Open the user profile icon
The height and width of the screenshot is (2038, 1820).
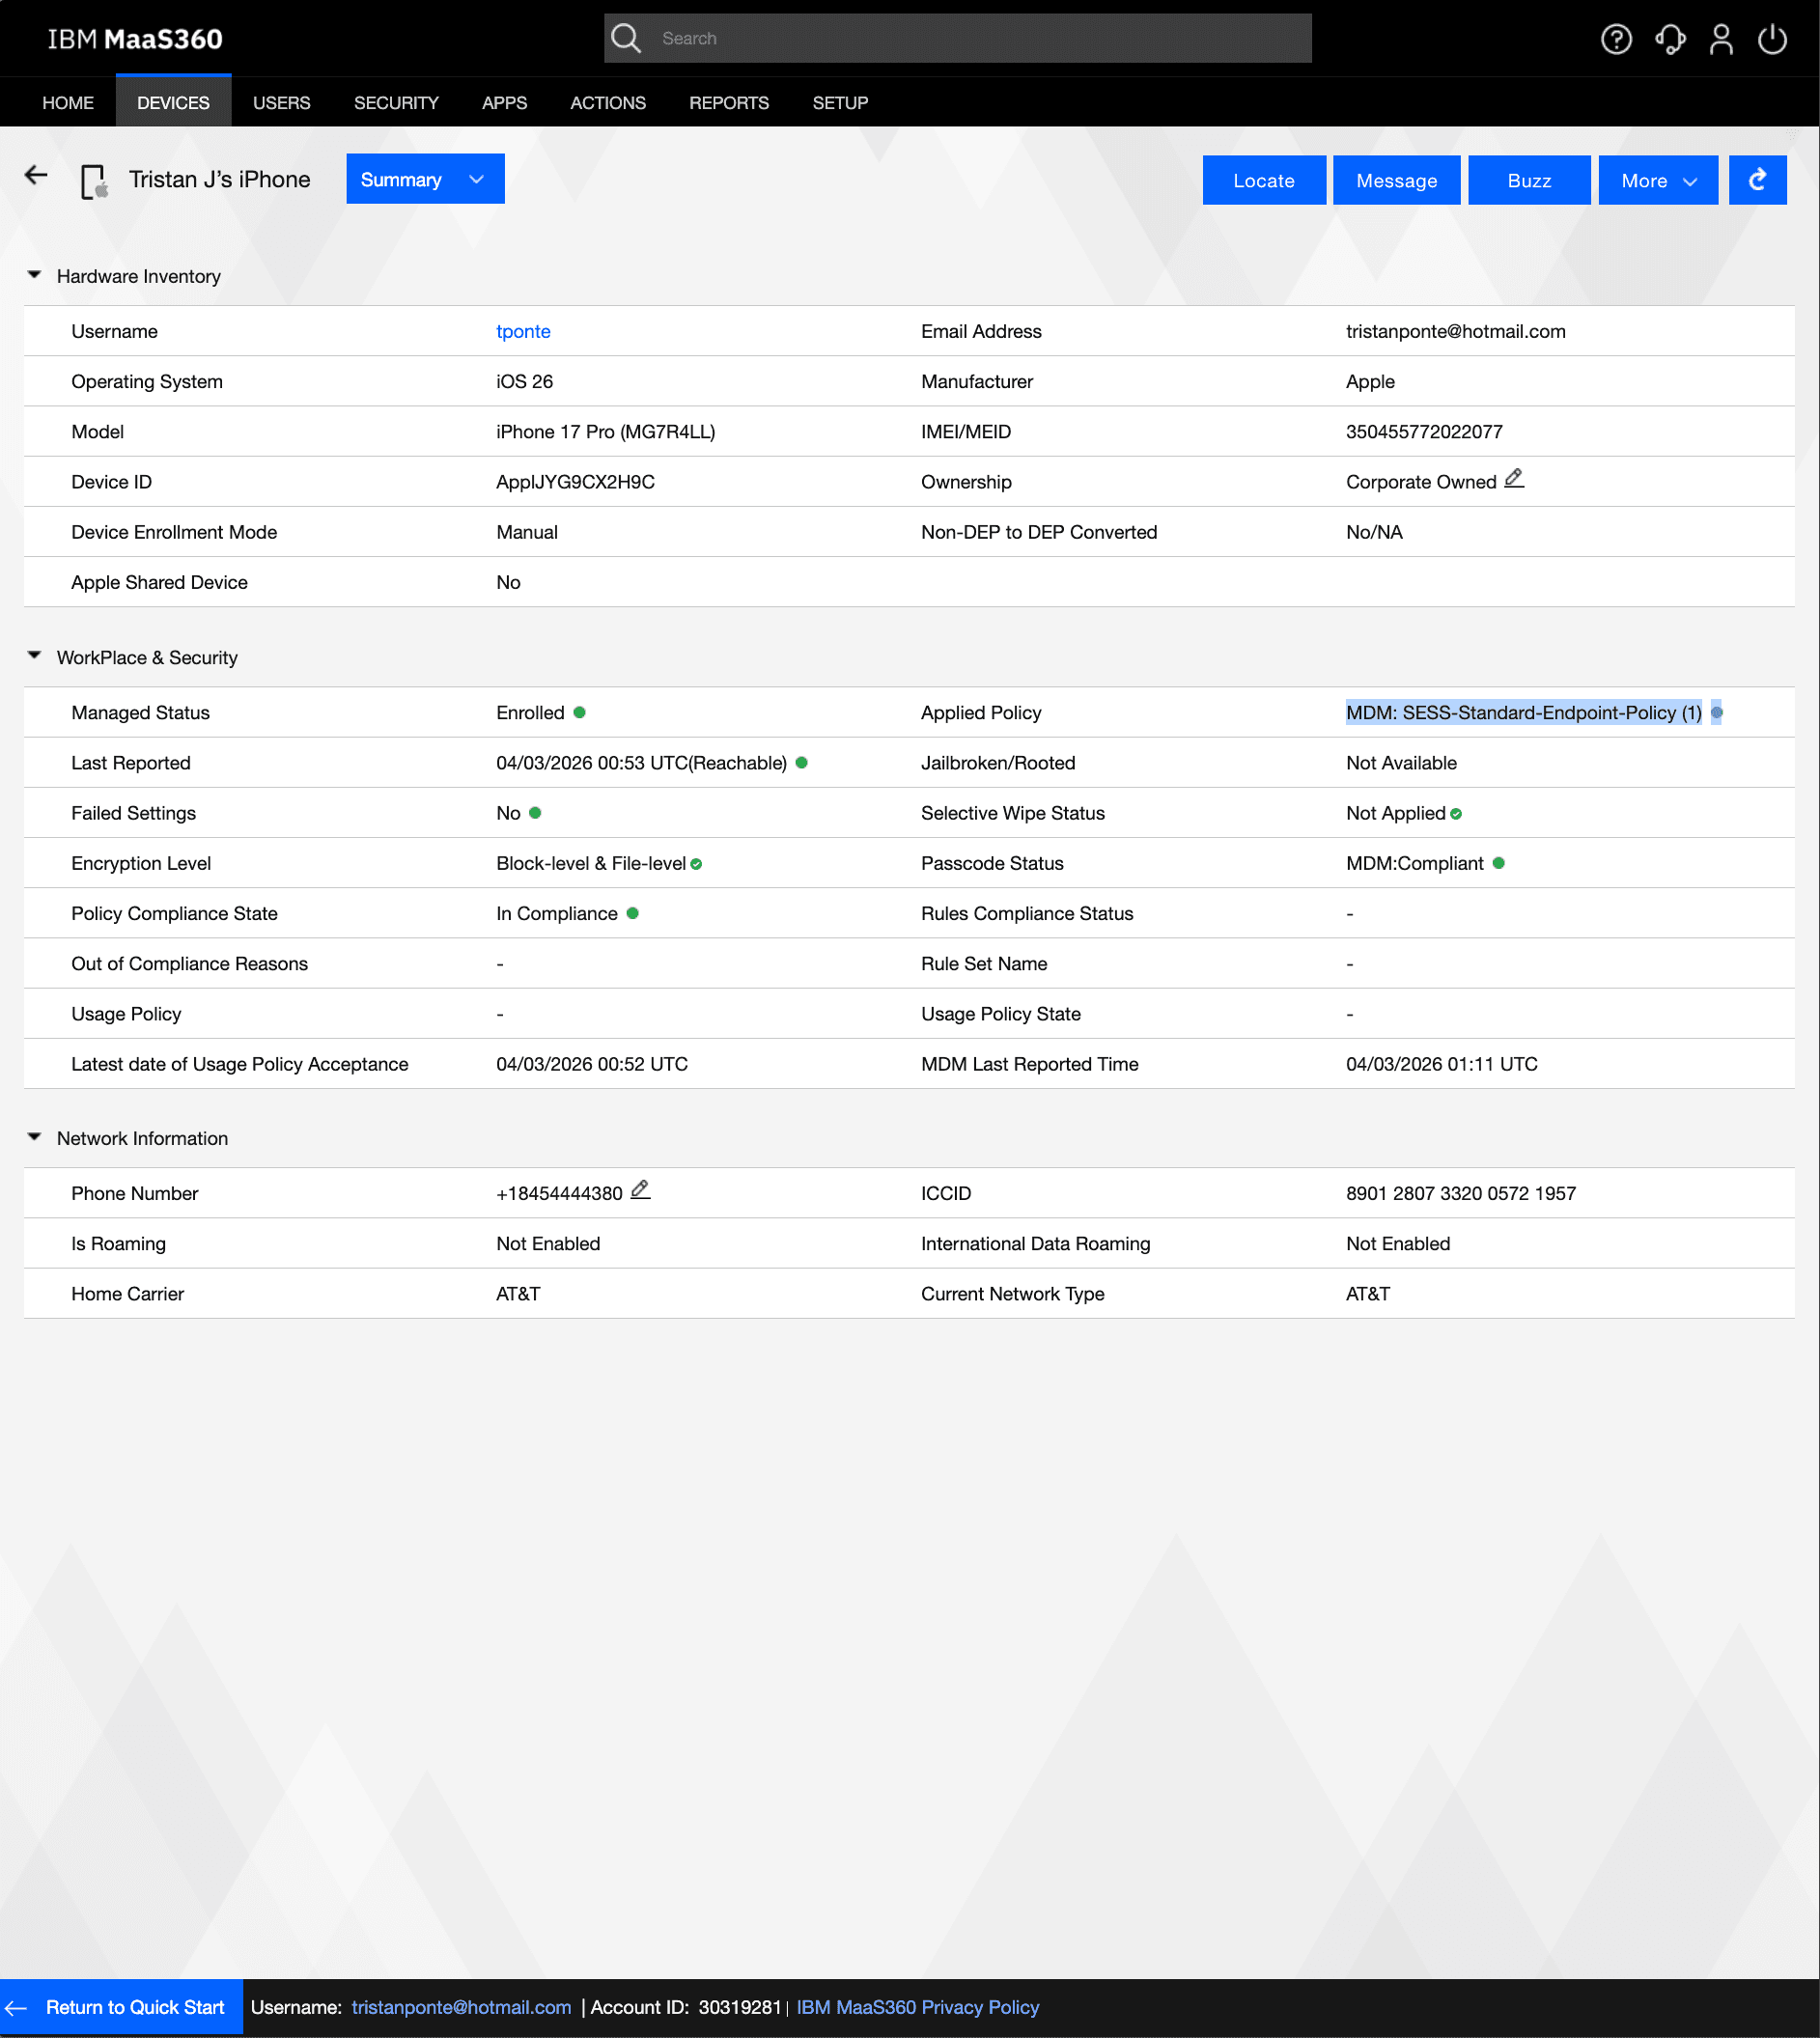[1721, 39]
